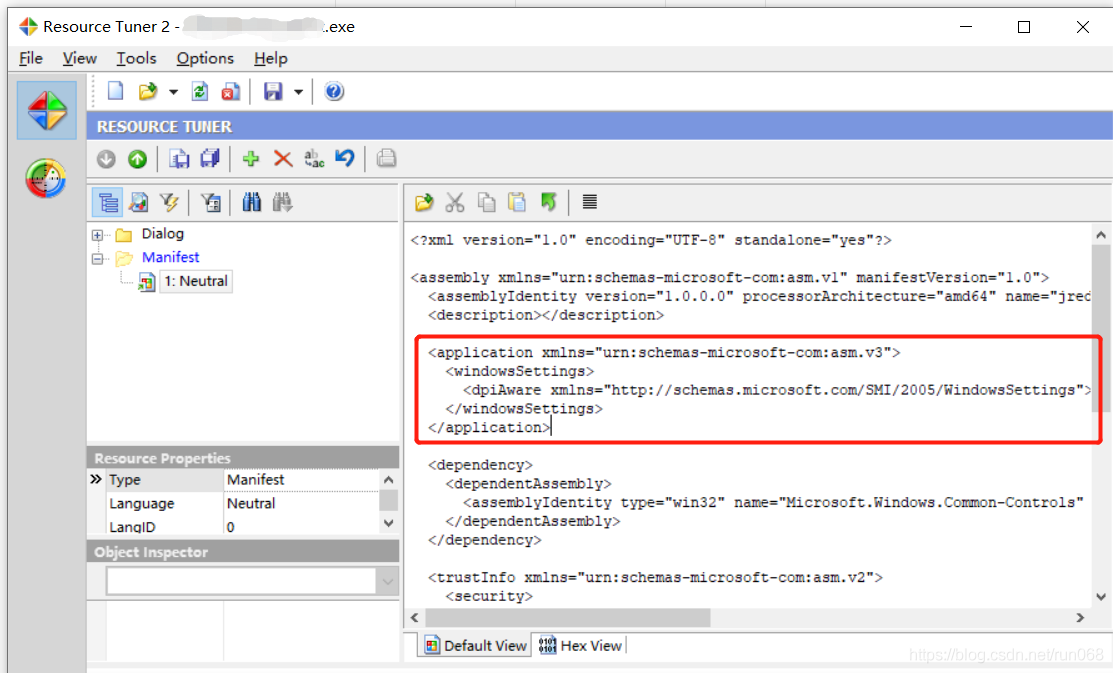This screenshot has width=1113, height=673.
Task: Click the Save resource icon
Action: tap(179, 159)
